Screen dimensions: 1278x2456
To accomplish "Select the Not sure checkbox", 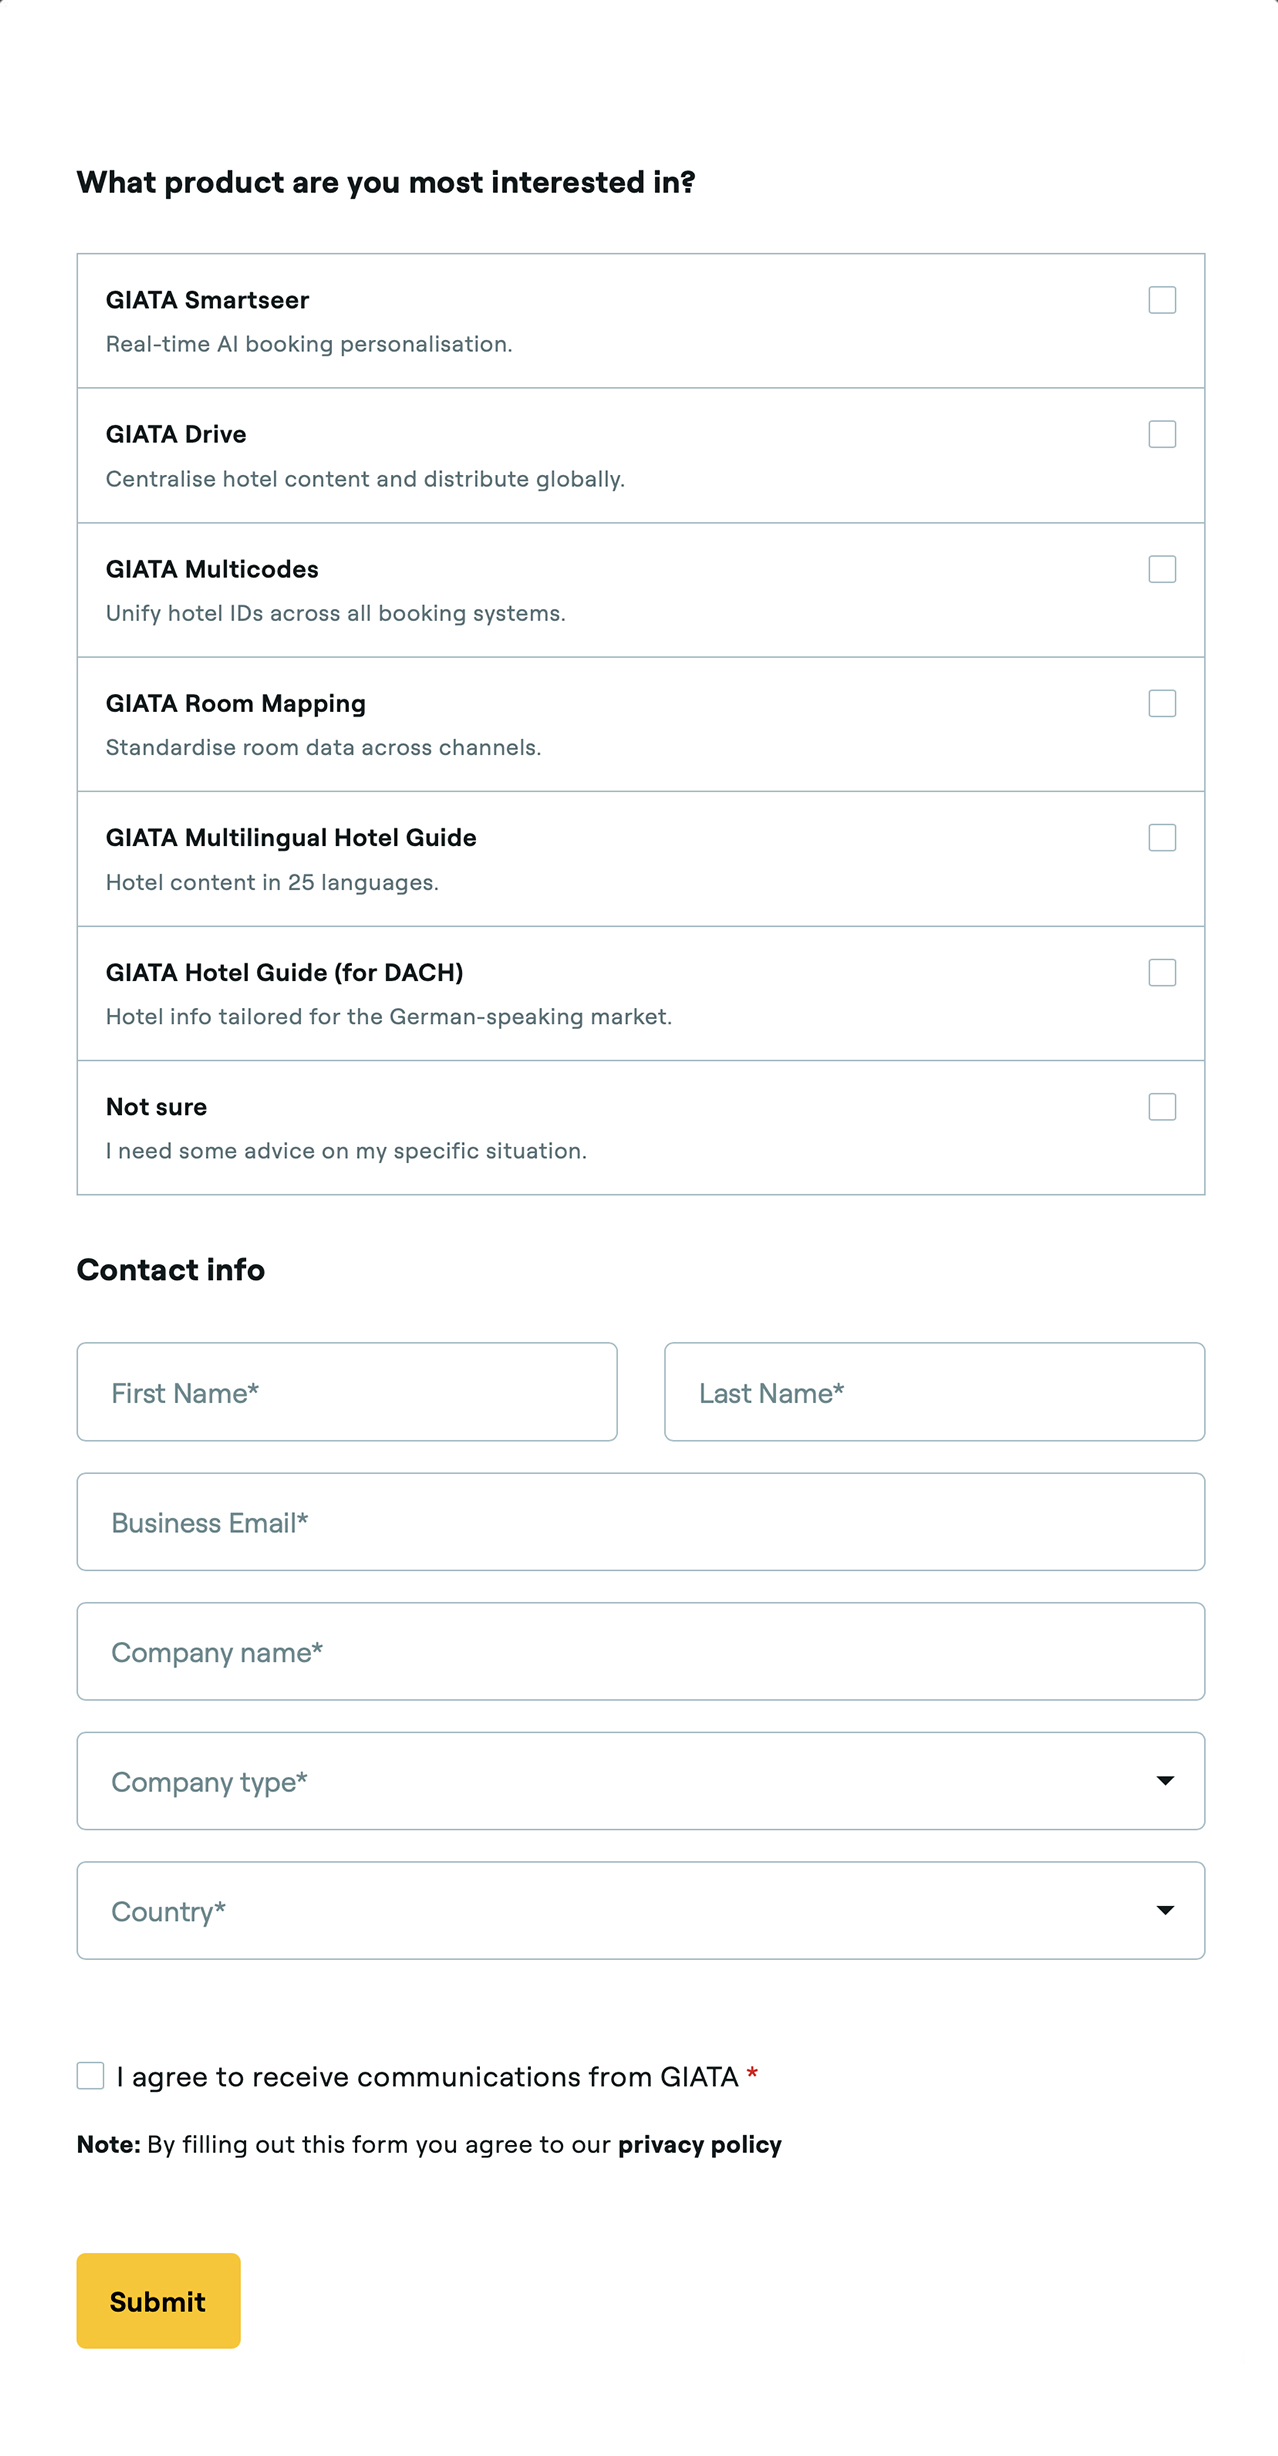I will 1161,1107.
